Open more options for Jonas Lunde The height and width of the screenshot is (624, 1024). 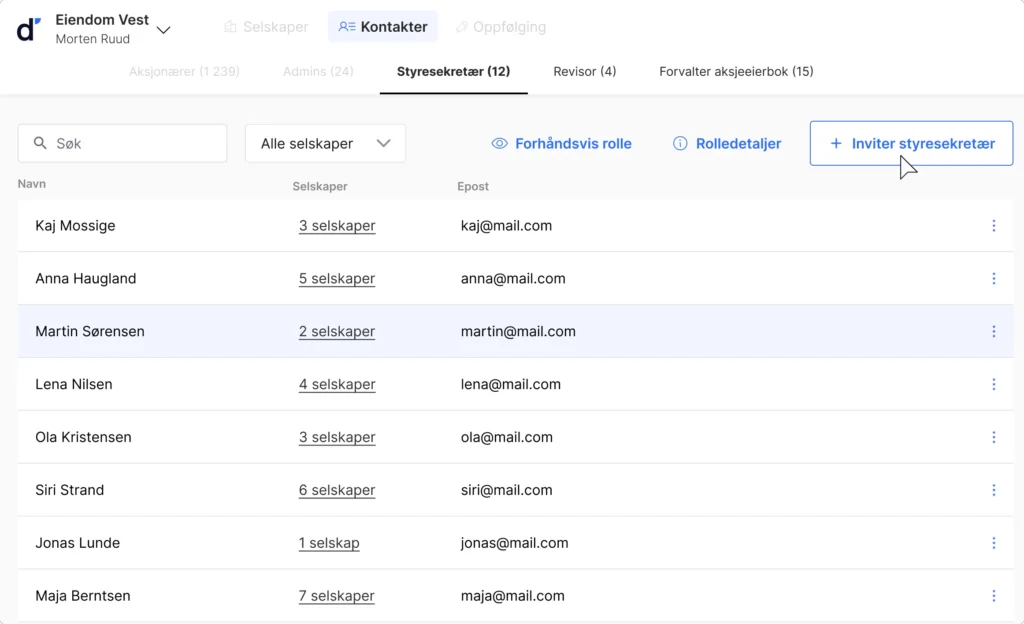point(993,544)
